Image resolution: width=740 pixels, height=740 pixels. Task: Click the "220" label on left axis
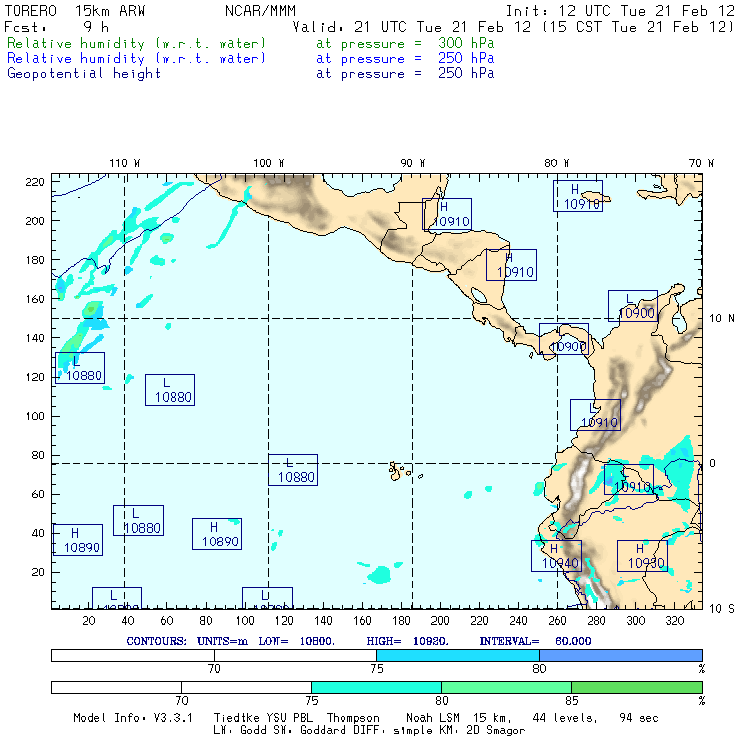[34, 182]
